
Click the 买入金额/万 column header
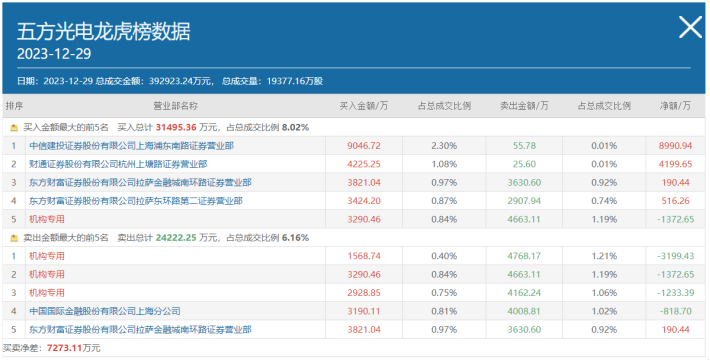[364, 106]
